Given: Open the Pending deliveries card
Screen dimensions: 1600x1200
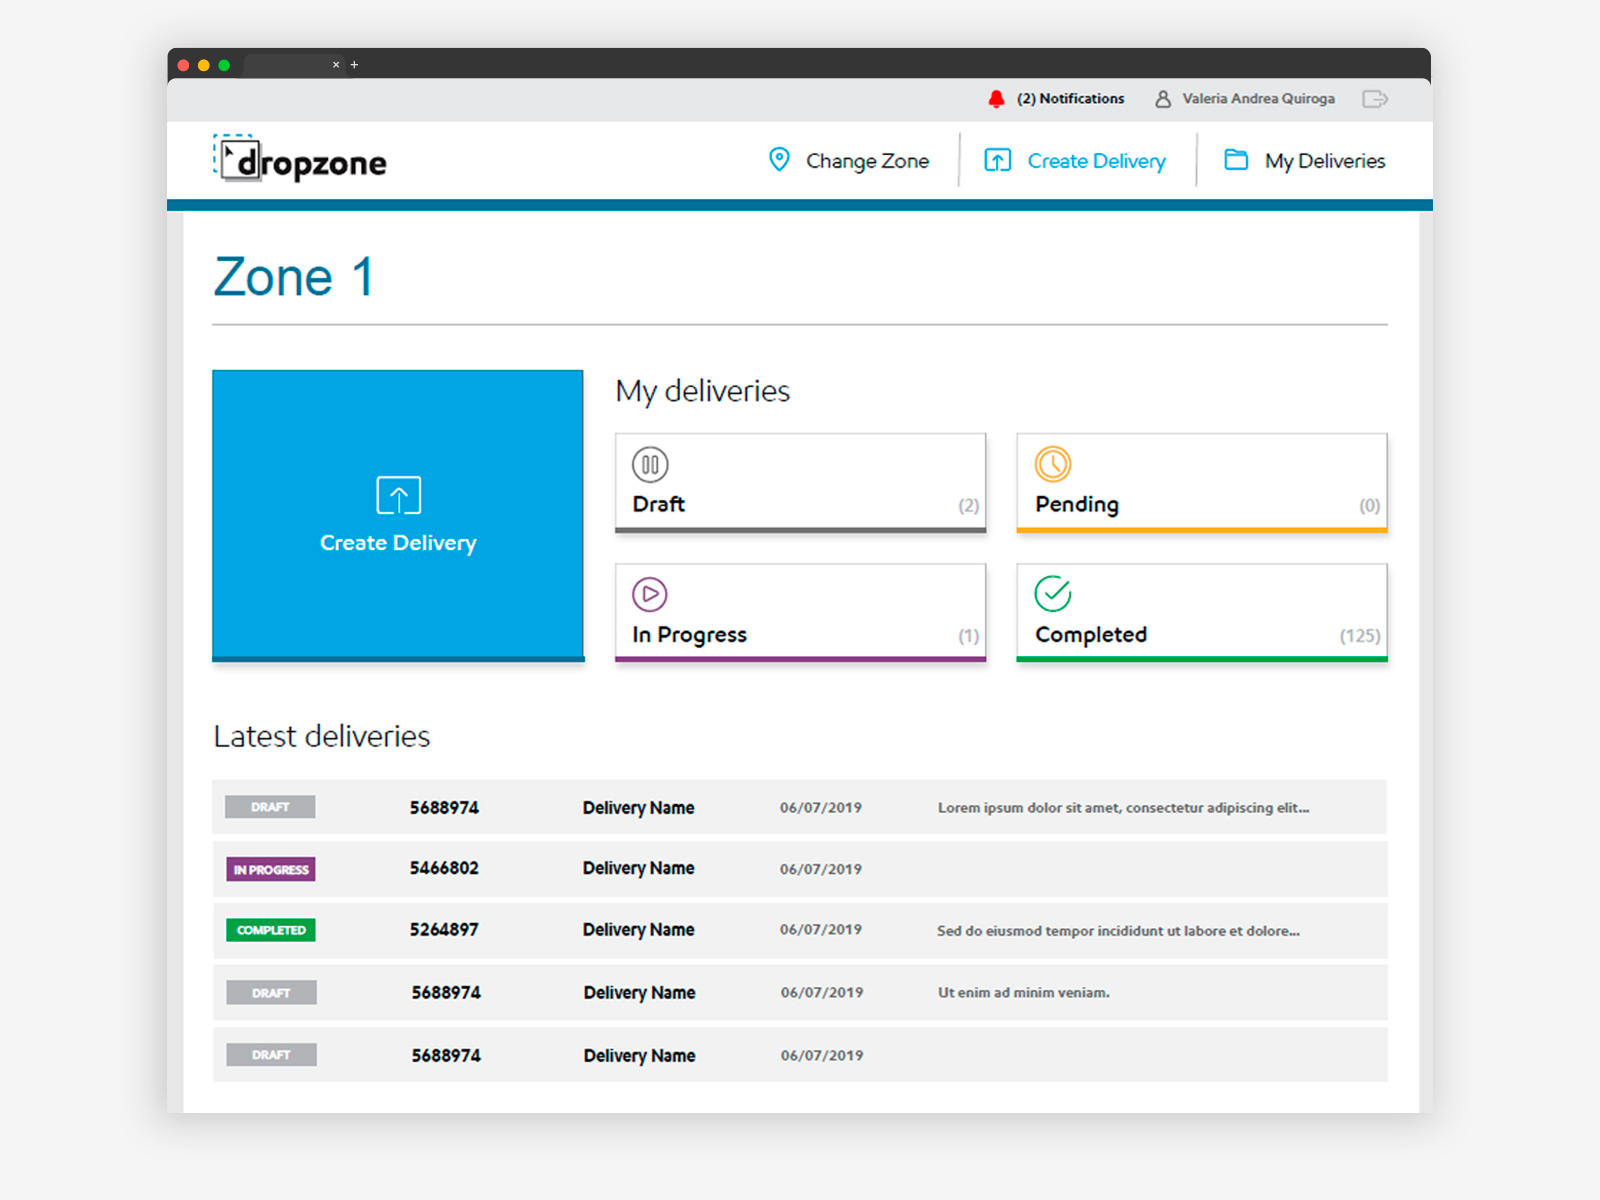Looking at the screenshot, I should 1201,483.
